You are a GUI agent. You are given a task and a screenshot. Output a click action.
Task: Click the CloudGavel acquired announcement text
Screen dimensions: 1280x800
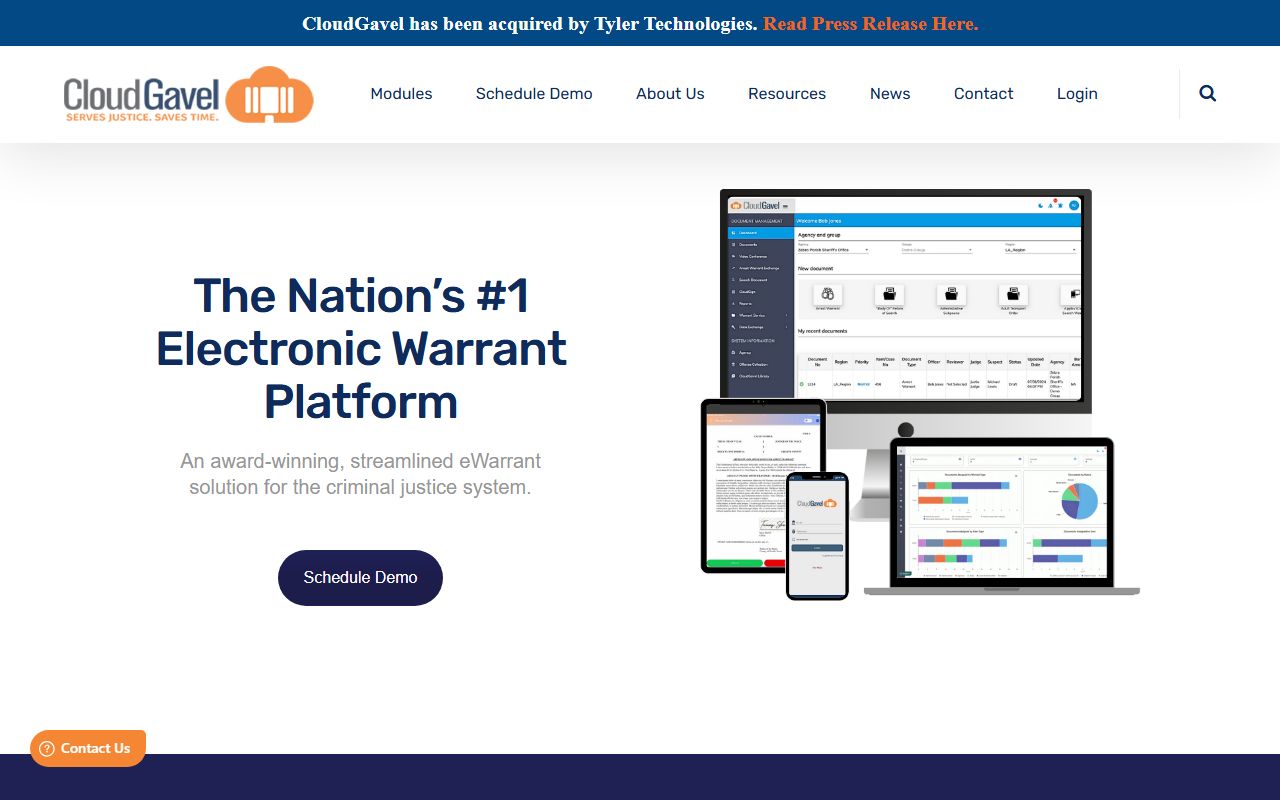(530, 23)
